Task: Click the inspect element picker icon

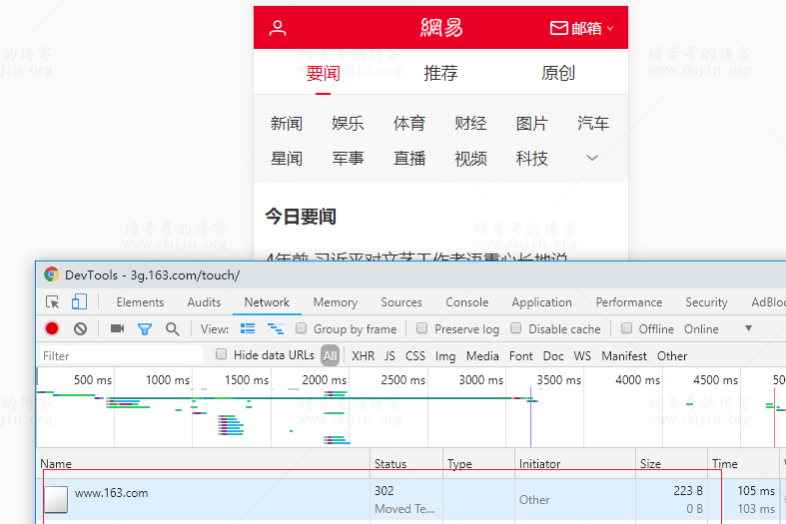Action: (53, 302)
